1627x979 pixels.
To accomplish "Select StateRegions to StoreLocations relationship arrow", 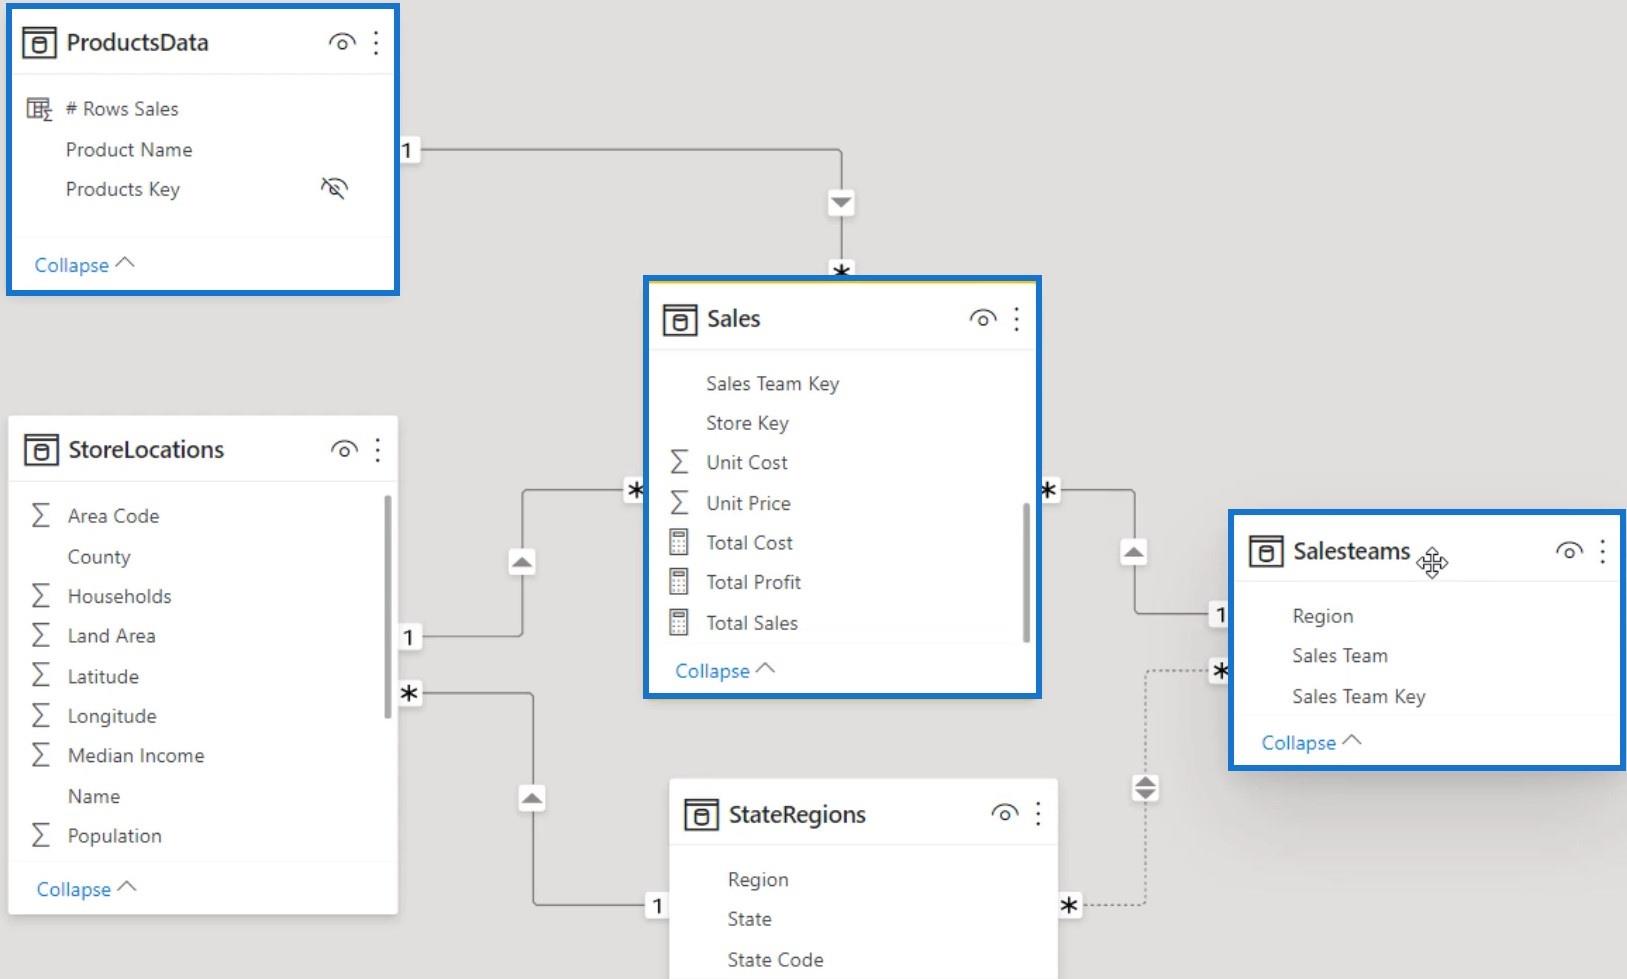I will [532, 798].
